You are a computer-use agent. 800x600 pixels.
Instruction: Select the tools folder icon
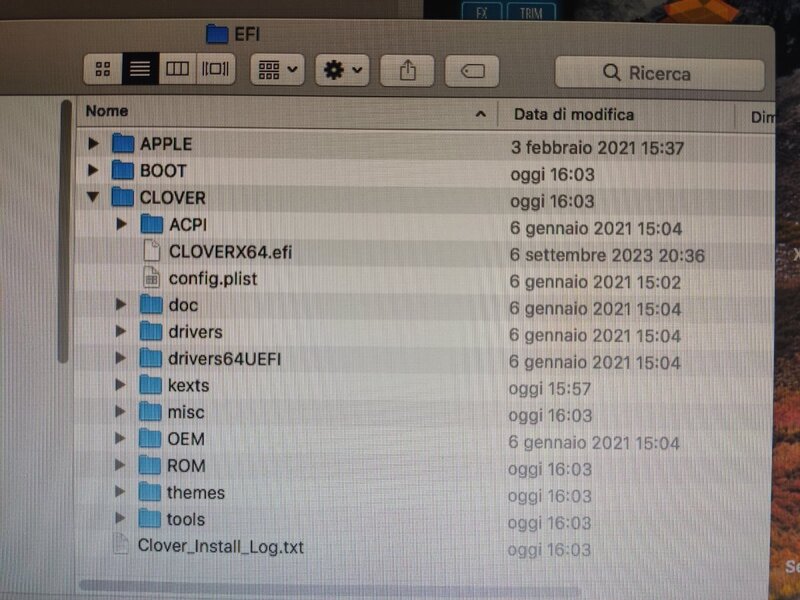click(149, 518)
